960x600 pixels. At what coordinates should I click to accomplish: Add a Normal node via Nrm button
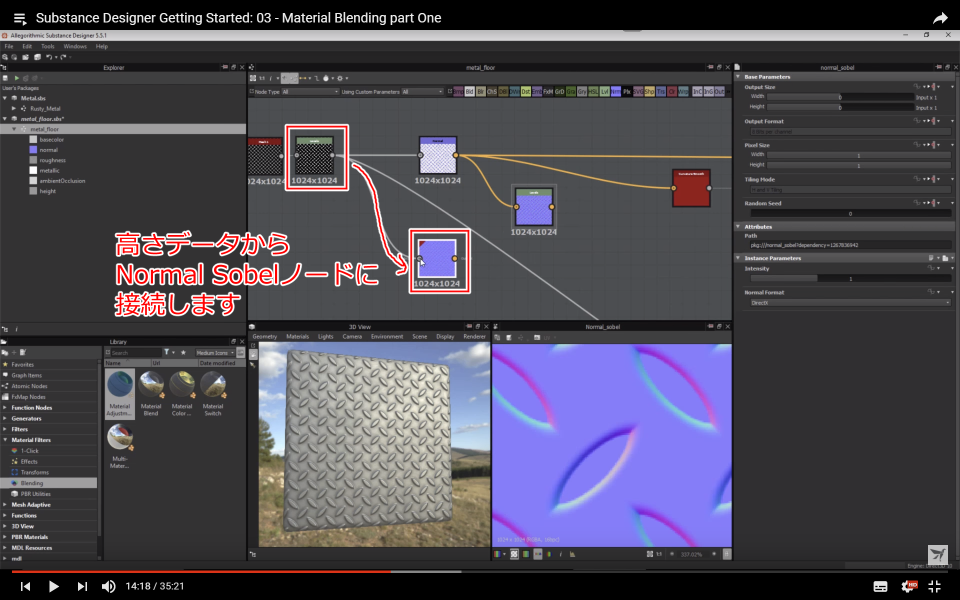[615, 92]
